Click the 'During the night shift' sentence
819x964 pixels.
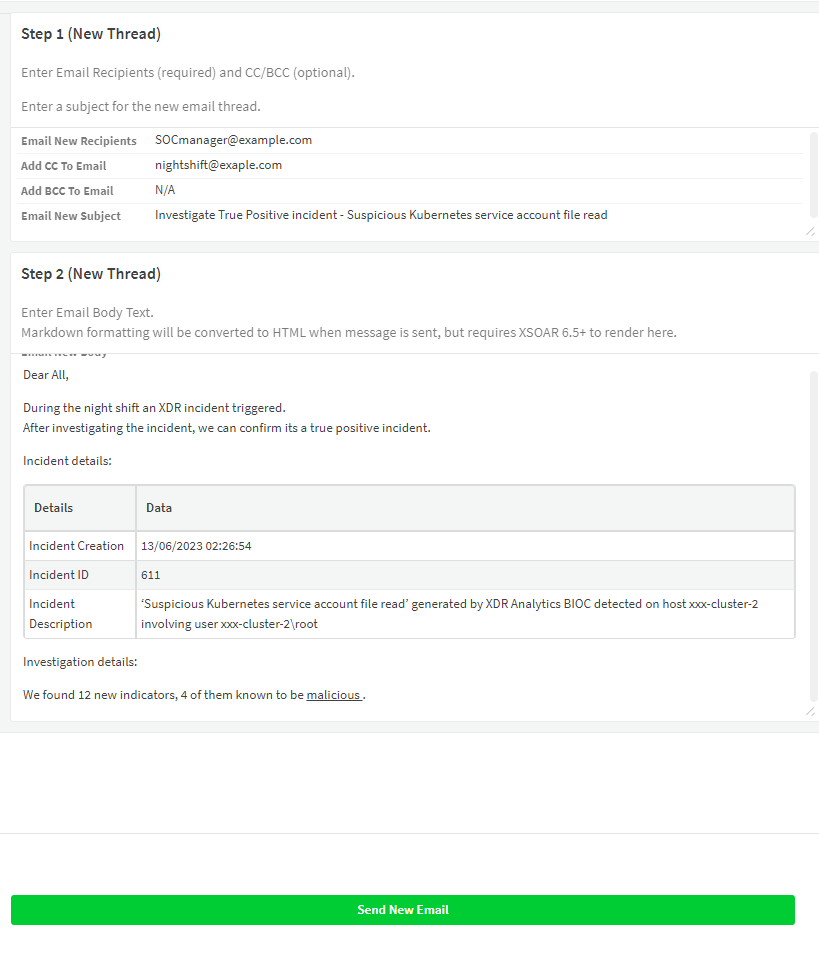pyautogui.click(x=154, y=408)
